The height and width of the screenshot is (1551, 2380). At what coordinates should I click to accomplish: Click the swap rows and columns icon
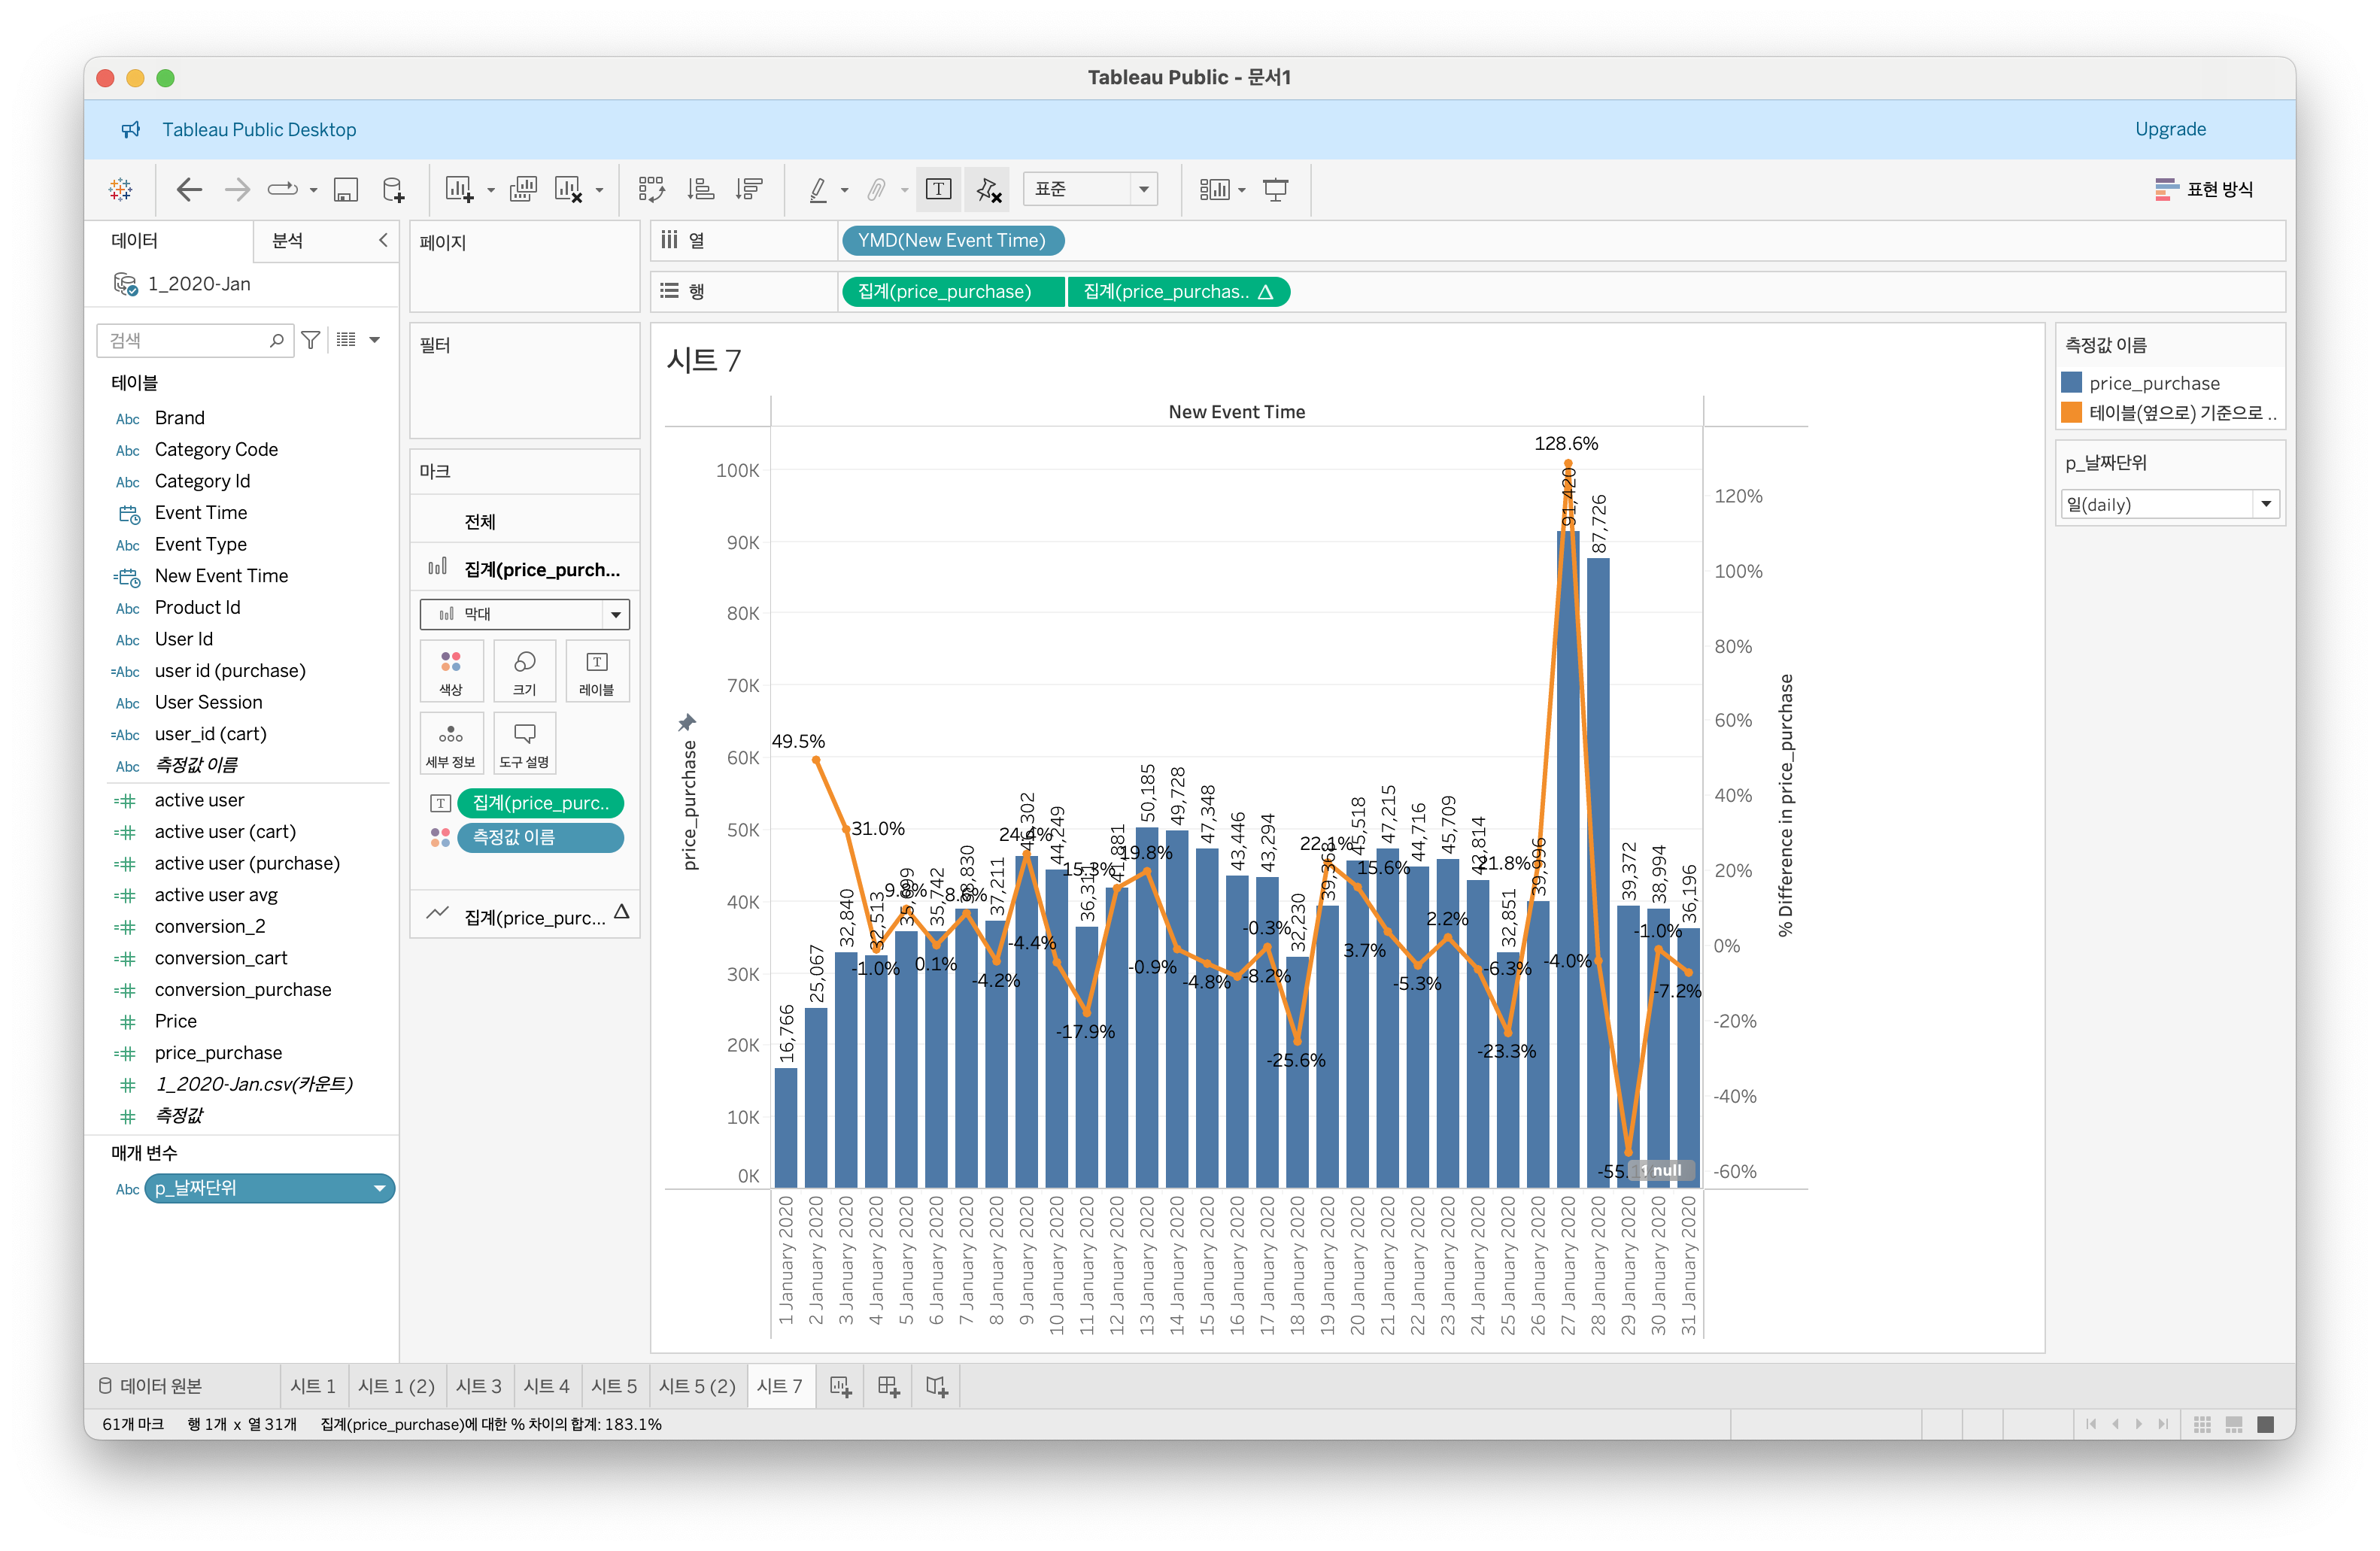tap(652, 189)
